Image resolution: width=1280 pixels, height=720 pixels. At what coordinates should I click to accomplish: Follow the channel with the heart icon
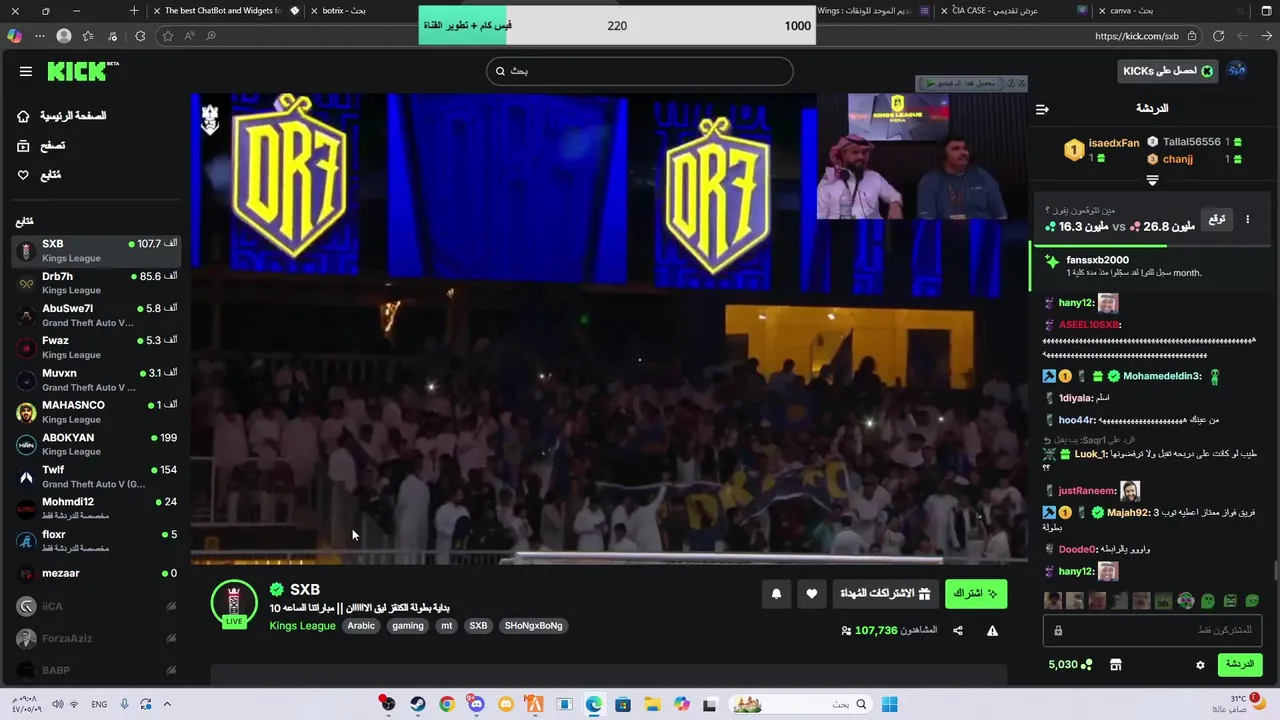coord(811,594)
